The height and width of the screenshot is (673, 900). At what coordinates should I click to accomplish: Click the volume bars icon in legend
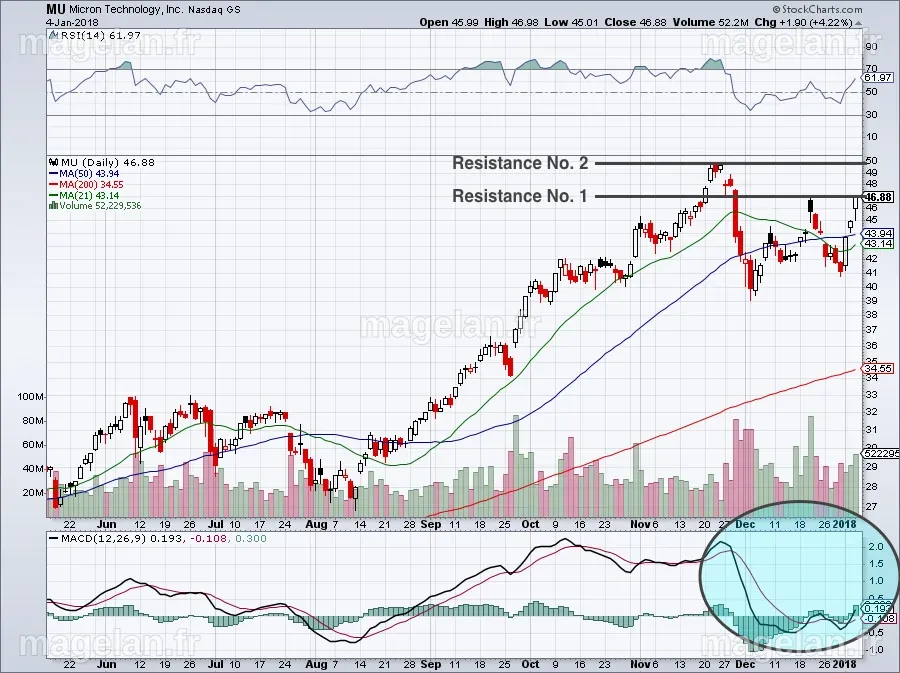54,205
